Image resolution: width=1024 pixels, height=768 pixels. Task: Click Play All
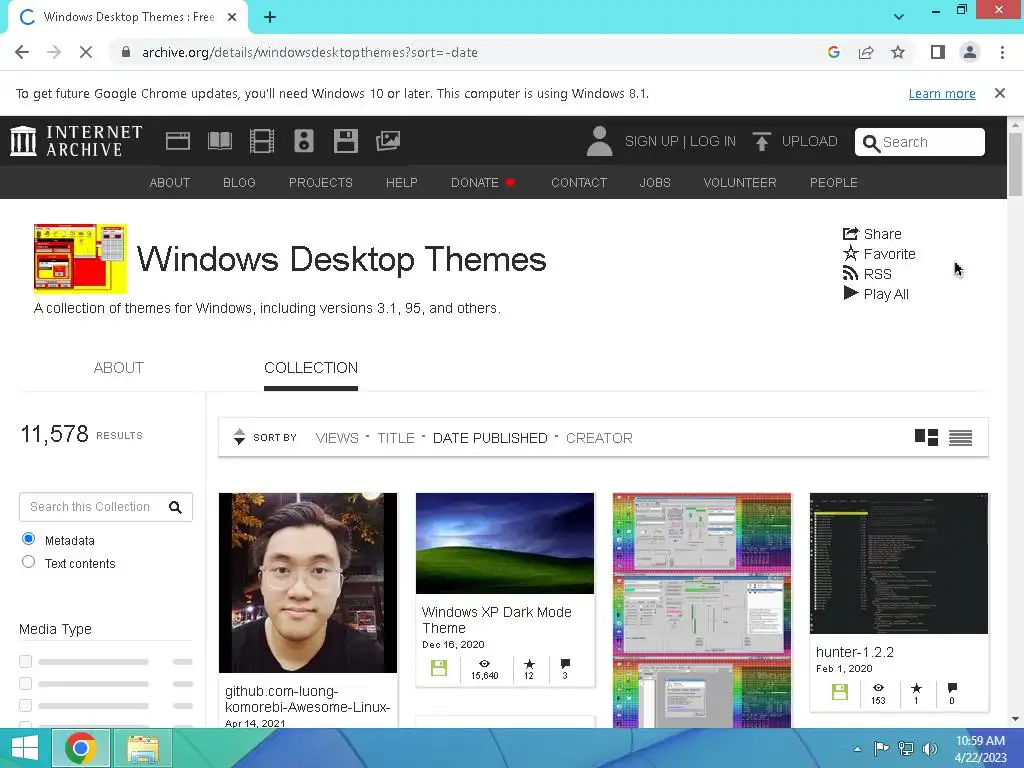(x=876, y=294)
